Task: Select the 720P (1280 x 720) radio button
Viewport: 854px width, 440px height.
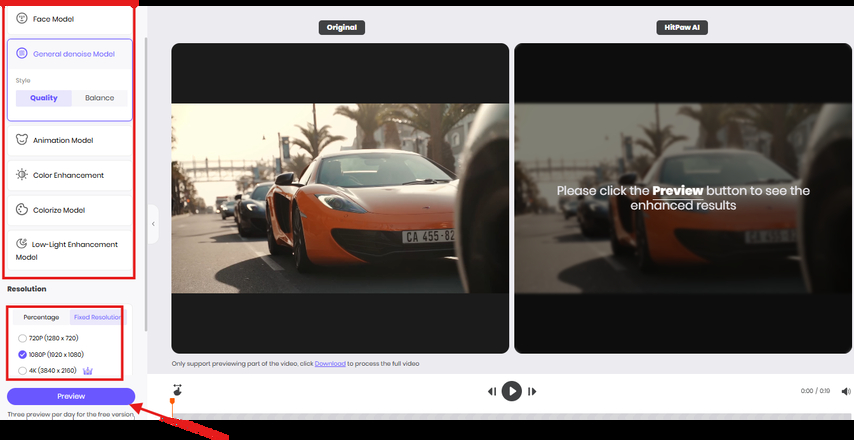Action: tap(22, 338)
